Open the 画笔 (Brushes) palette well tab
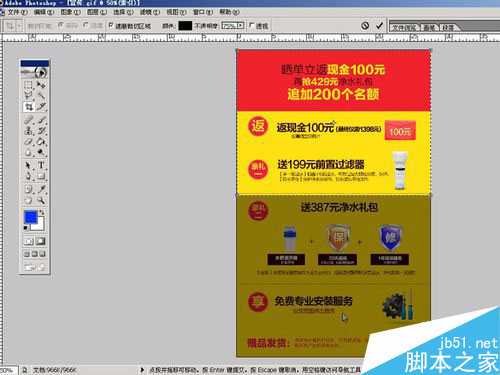The image size is (500, 375). point(429,28)
